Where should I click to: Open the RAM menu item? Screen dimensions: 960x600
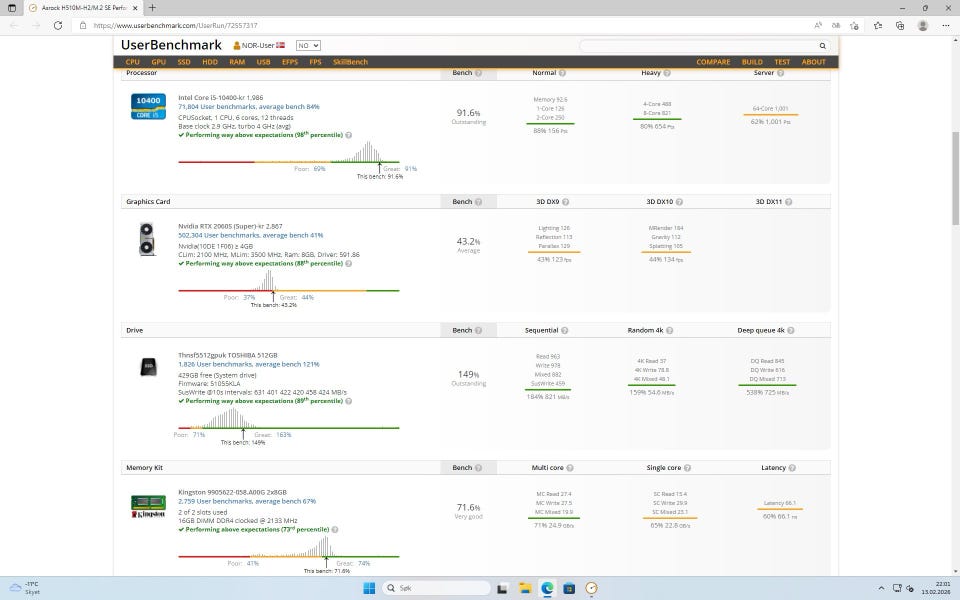click(237, 62)
